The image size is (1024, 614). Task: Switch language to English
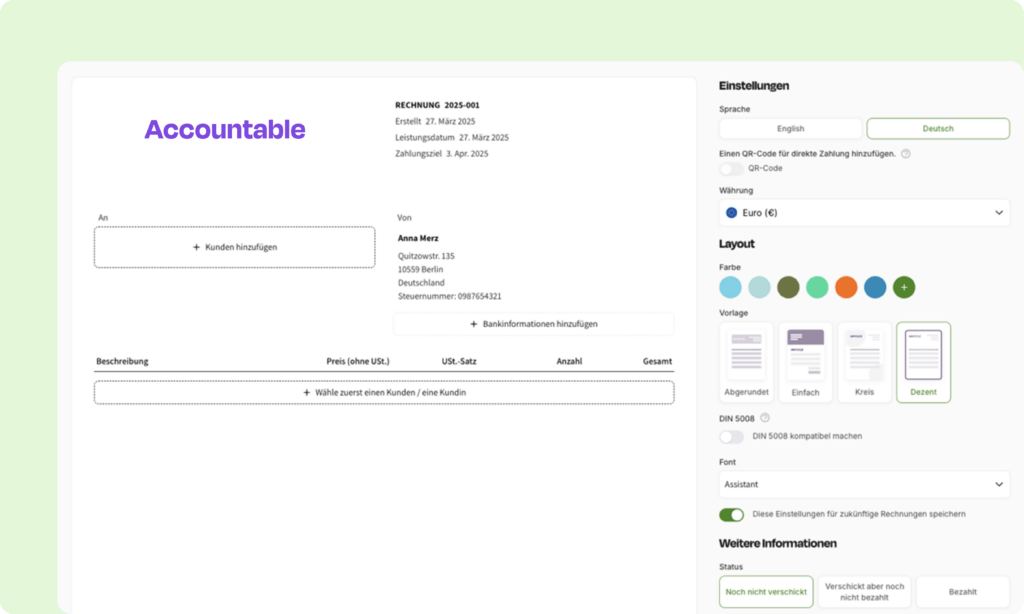(790, 129)
